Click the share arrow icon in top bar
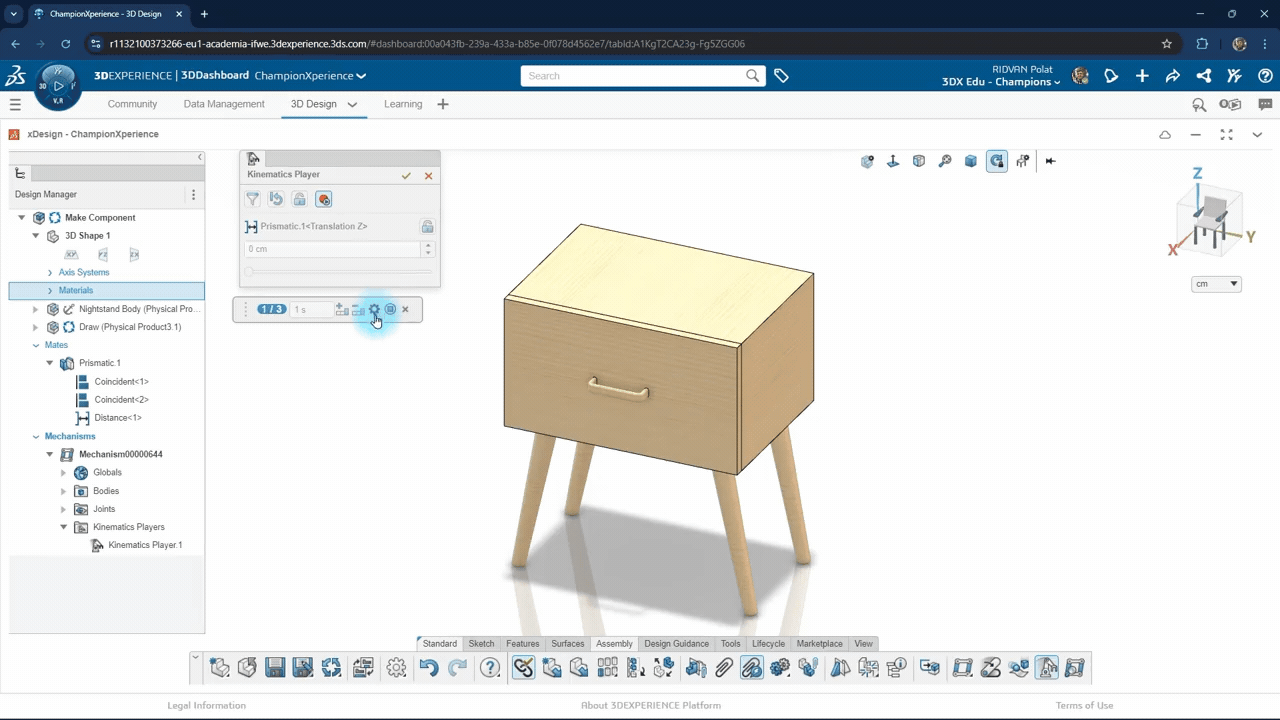This screenshot has width=1280, height=720. point(1173,76)
